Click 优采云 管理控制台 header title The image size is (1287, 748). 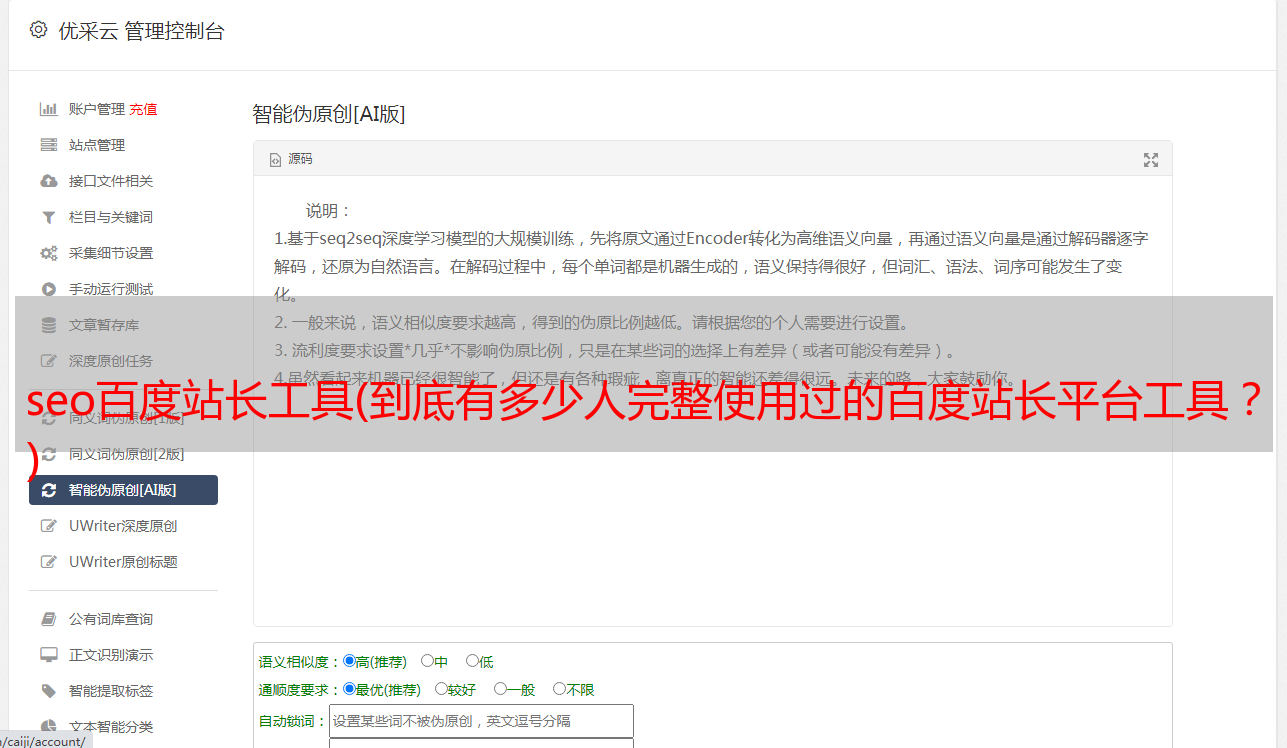point(141,31)
